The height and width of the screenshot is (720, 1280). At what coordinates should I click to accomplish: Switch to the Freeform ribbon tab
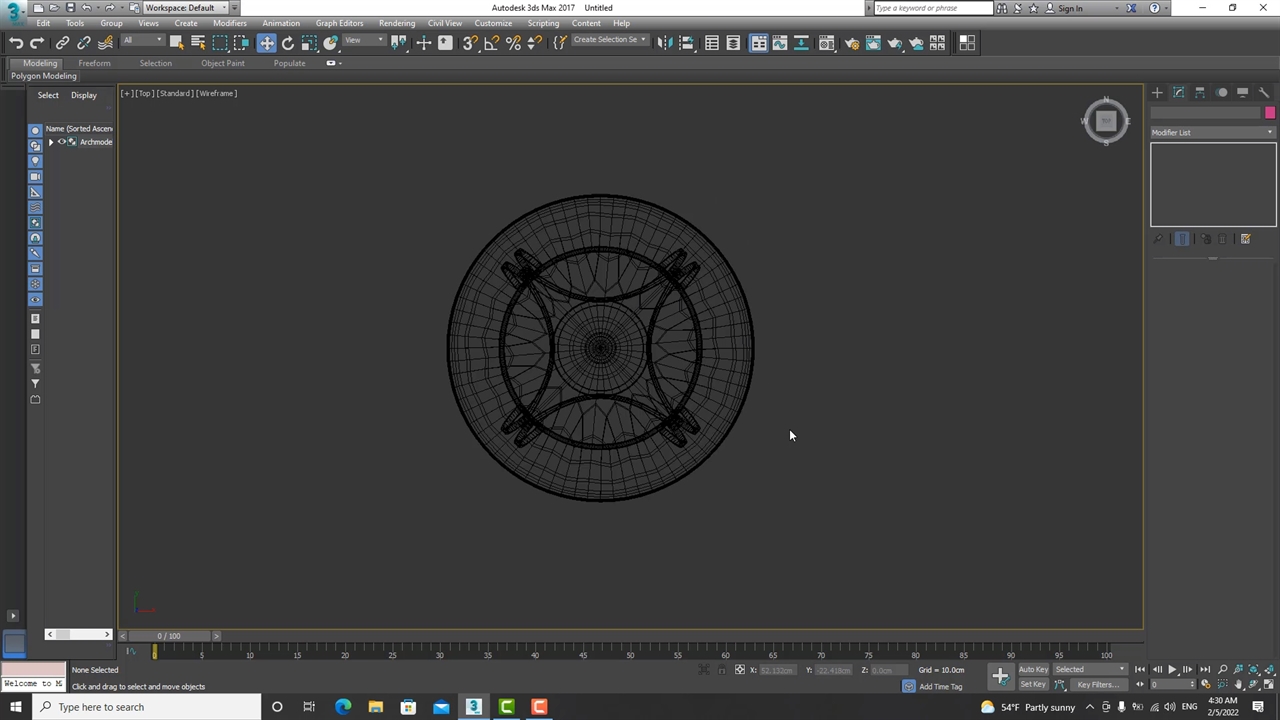click(94, 63)
